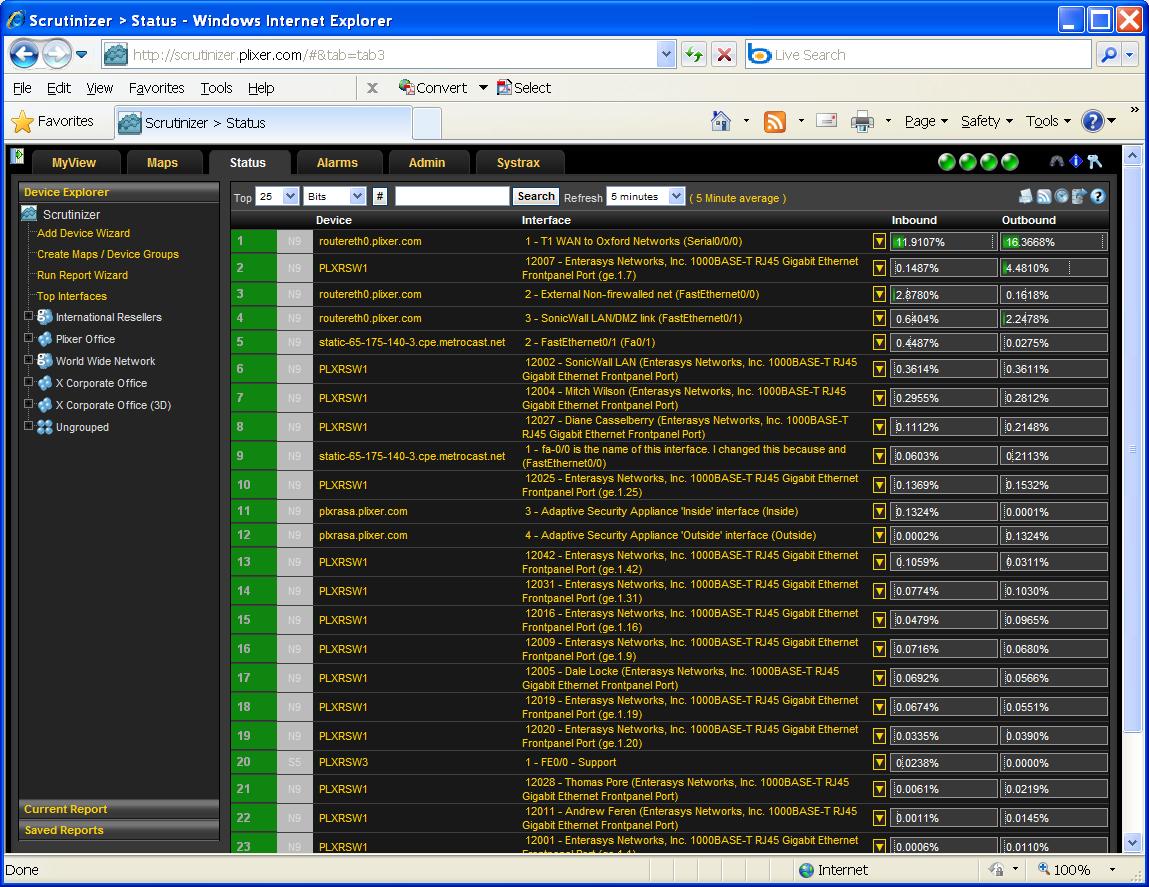Click the browser Back arrow button
Viewport: 1149px width, 887px height.
click(24, 54)
